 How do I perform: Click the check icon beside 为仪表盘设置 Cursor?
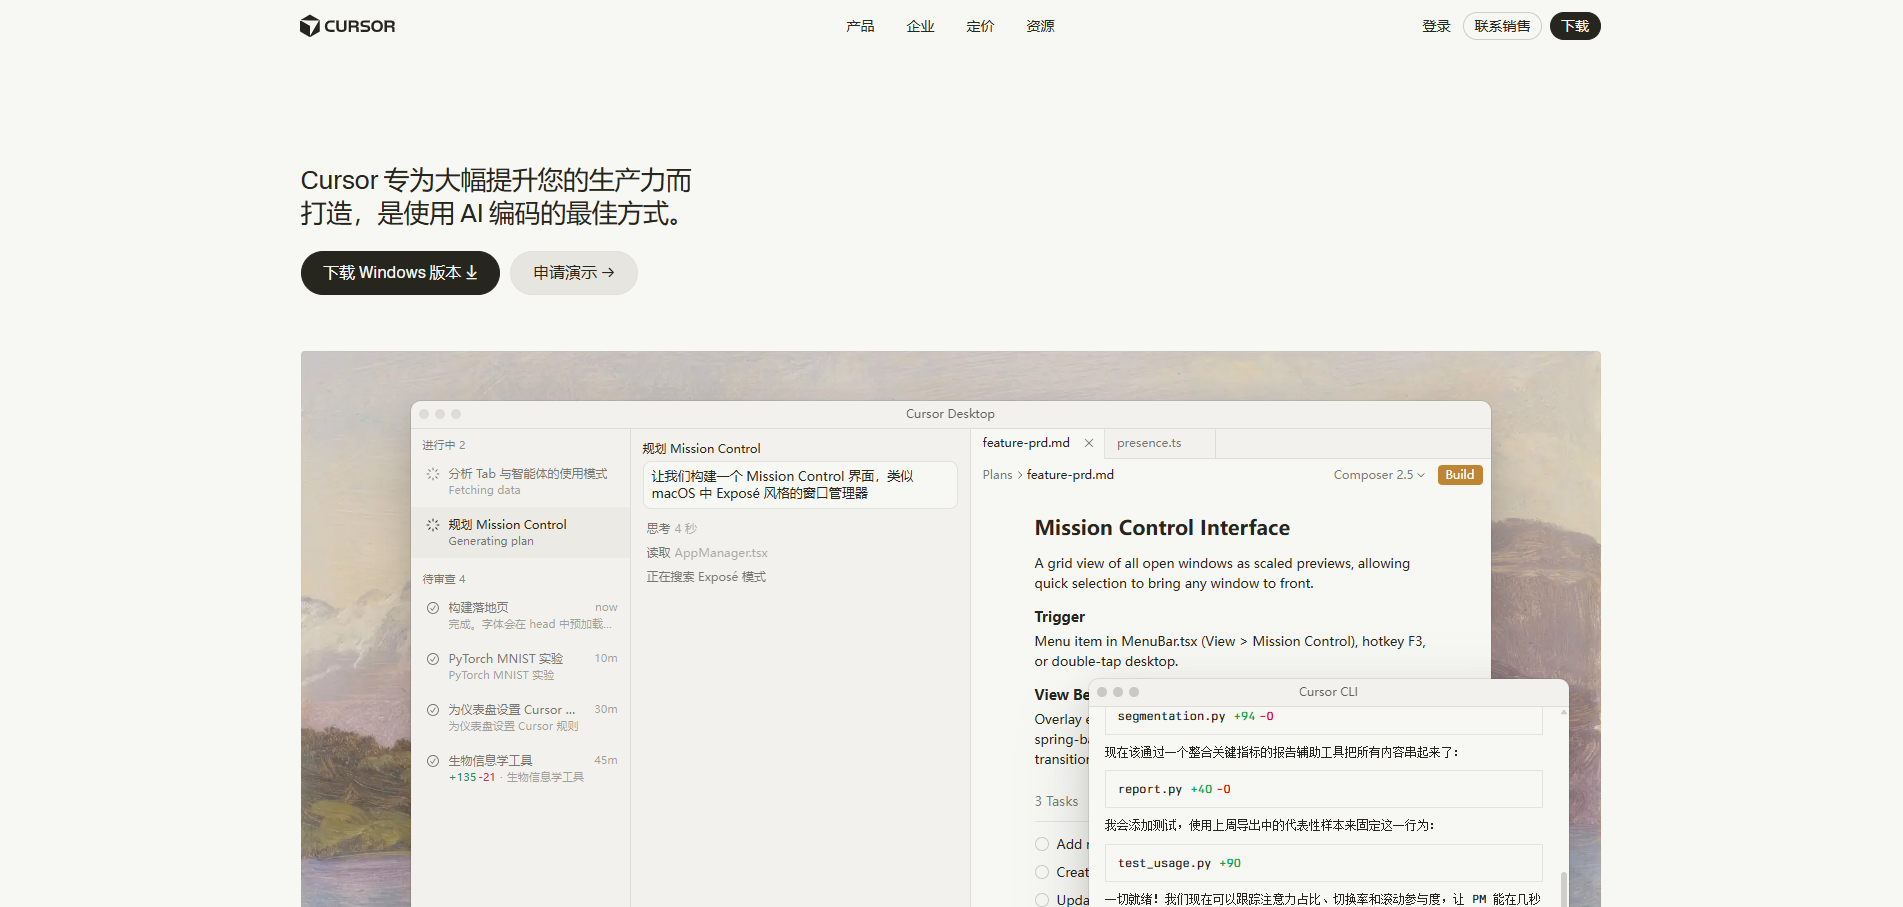433,710
